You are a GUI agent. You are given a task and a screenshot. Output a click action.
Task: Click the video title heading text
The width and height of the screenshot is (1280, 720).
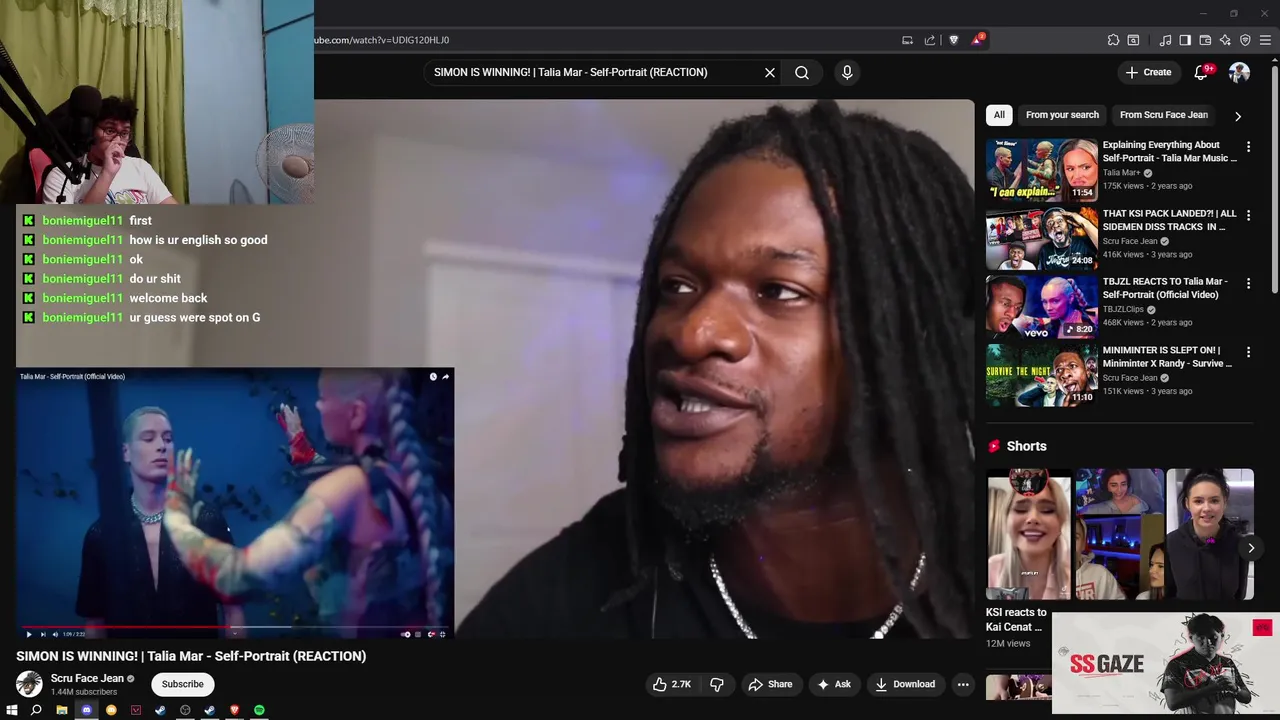(191, 656)
